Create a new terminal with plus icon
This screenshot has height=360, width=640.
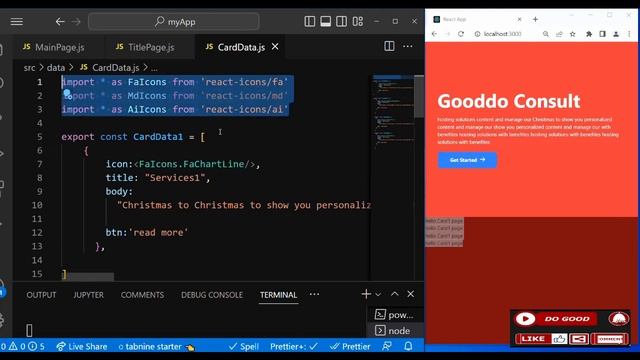click(x=366, y=294)
